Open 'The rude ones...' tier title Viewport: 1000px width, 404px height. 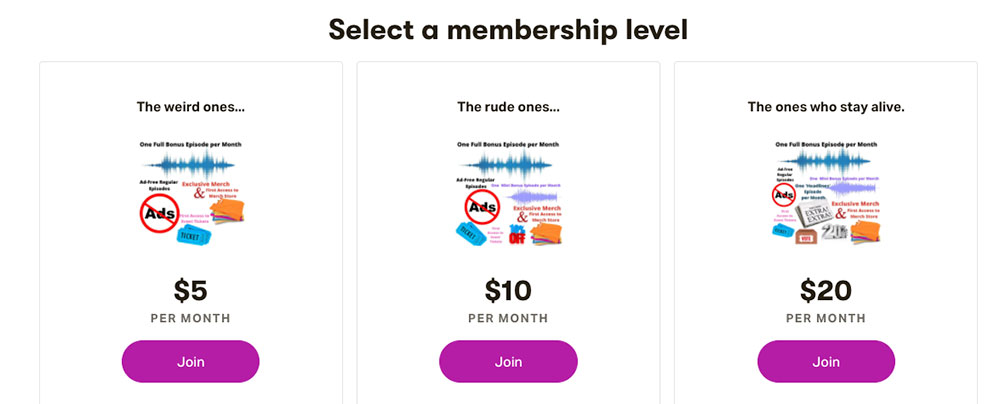click(x=508, y=107)
